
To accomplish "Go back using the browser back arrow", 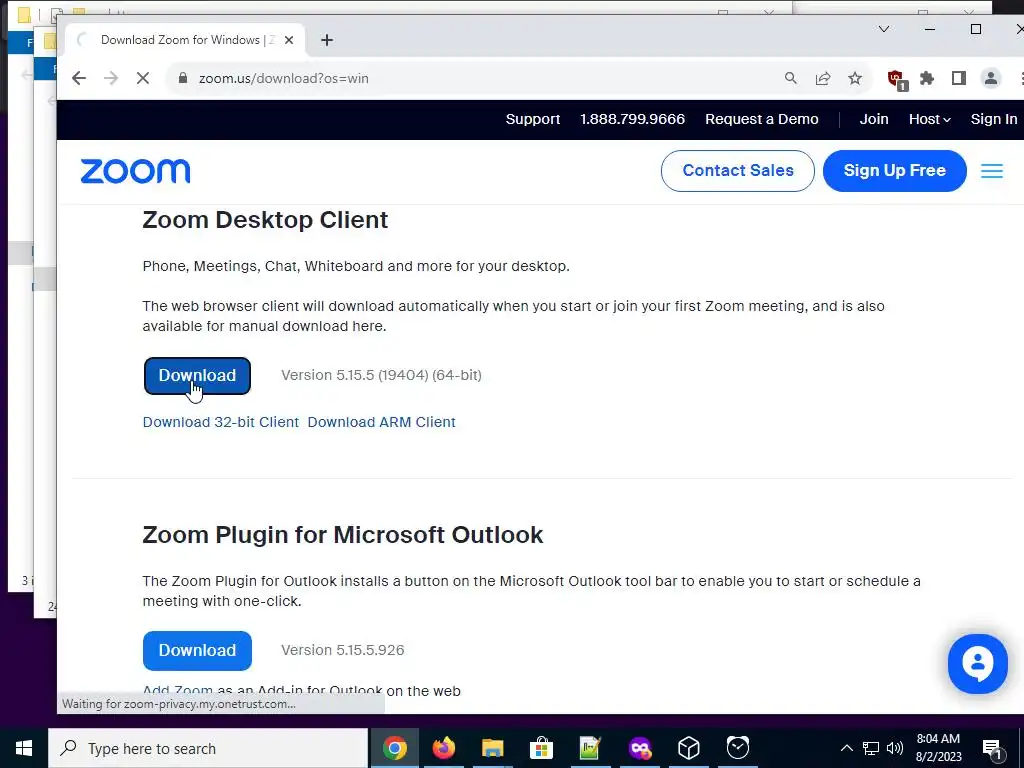I will click(x=79, y=78).
